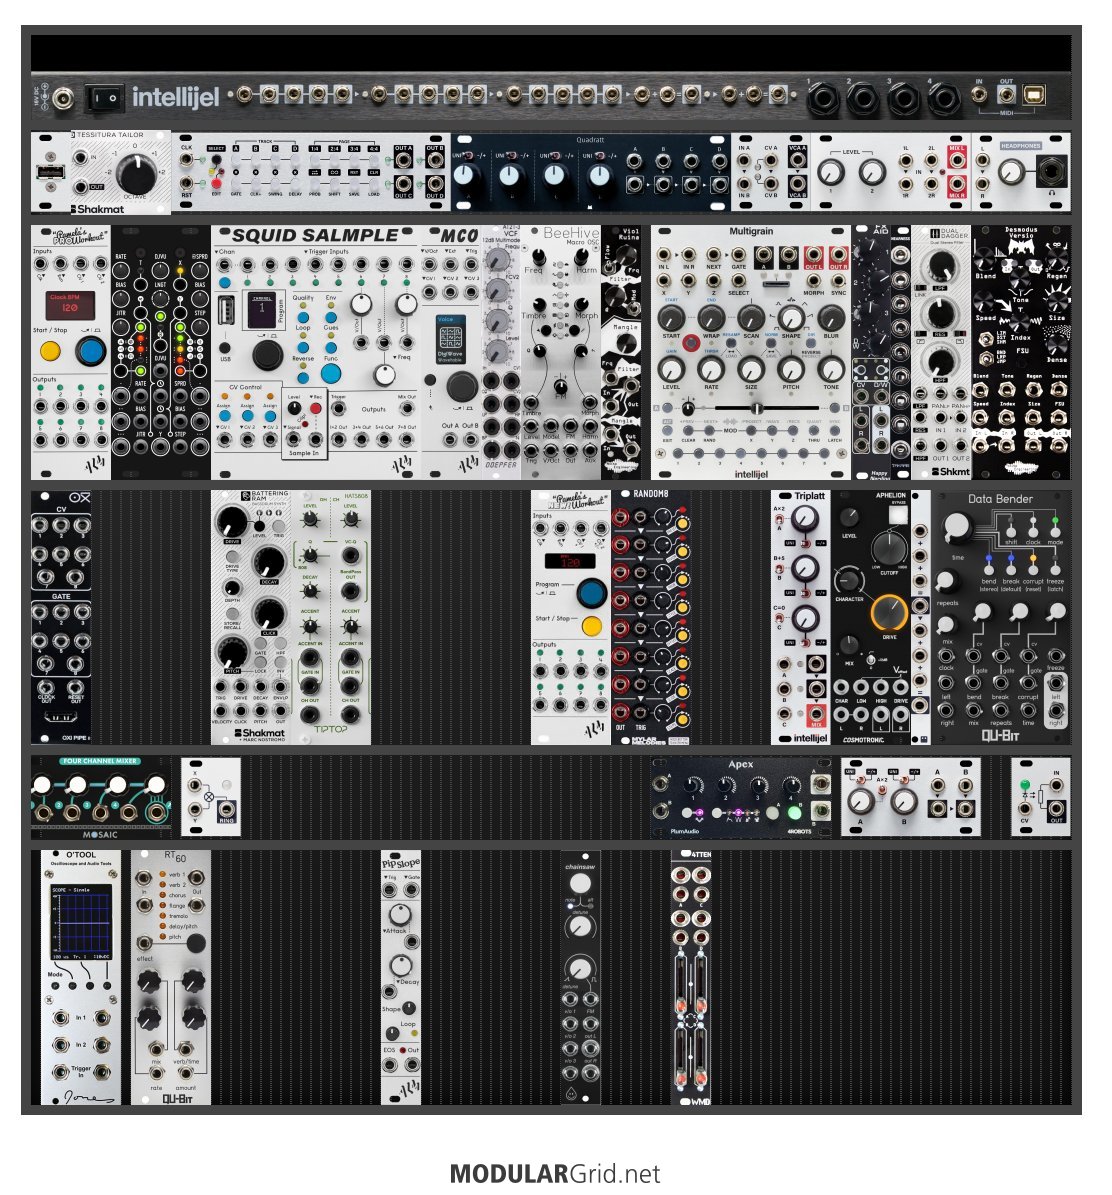Click the USB port on Squid Salmple

click(226, 312)
